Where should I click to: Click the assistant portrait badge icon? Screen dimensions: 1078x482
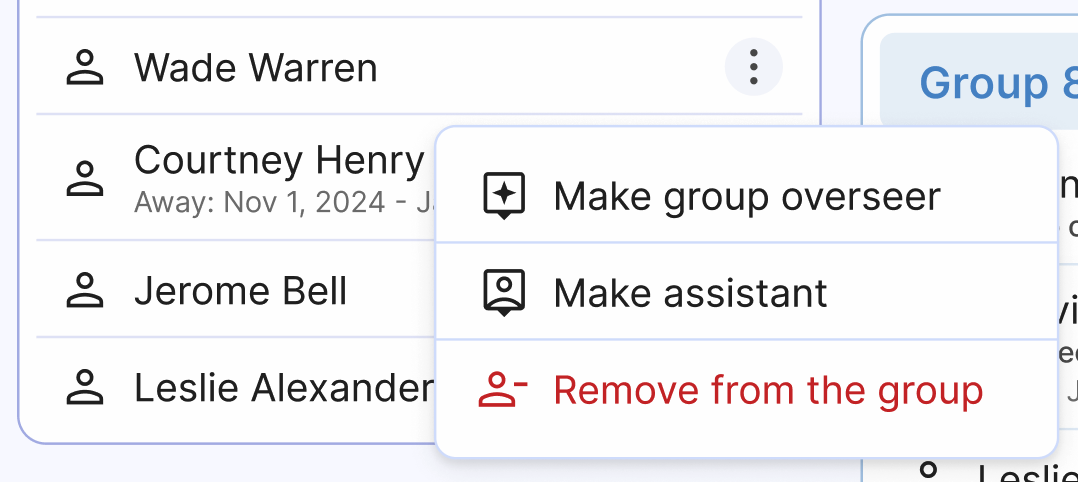click(x=504, y=293)
